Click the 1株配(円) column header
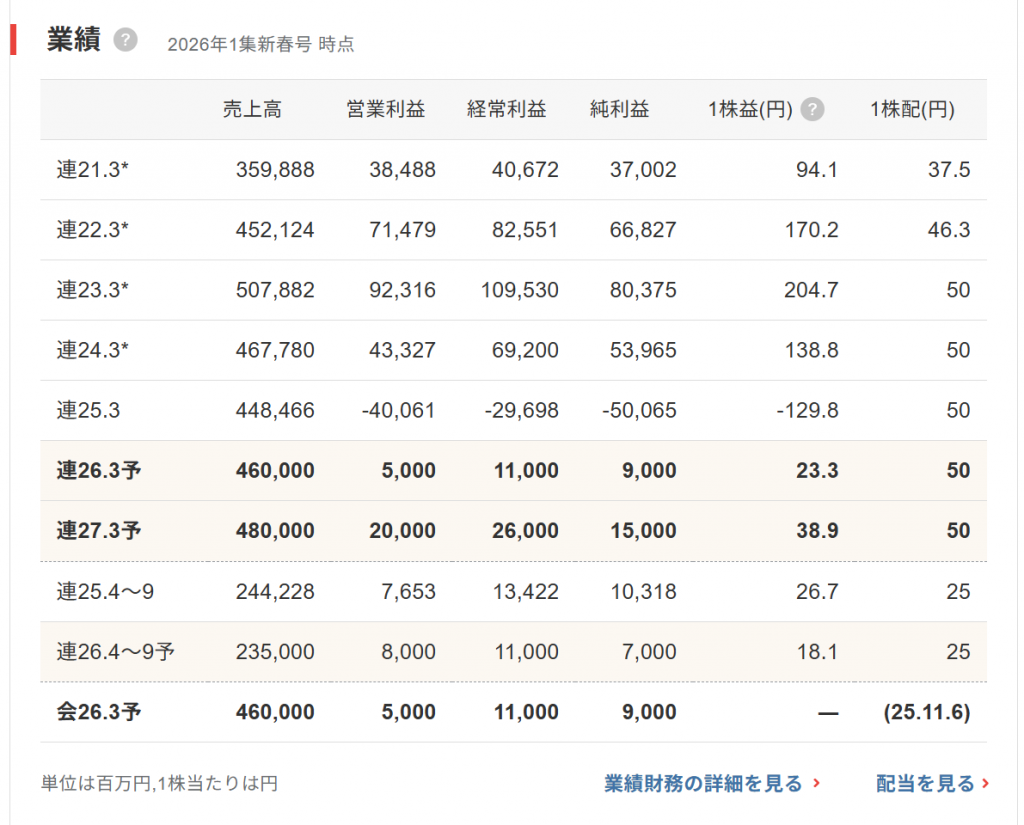This screenshot has width=1024, height=825. [912, 110]
